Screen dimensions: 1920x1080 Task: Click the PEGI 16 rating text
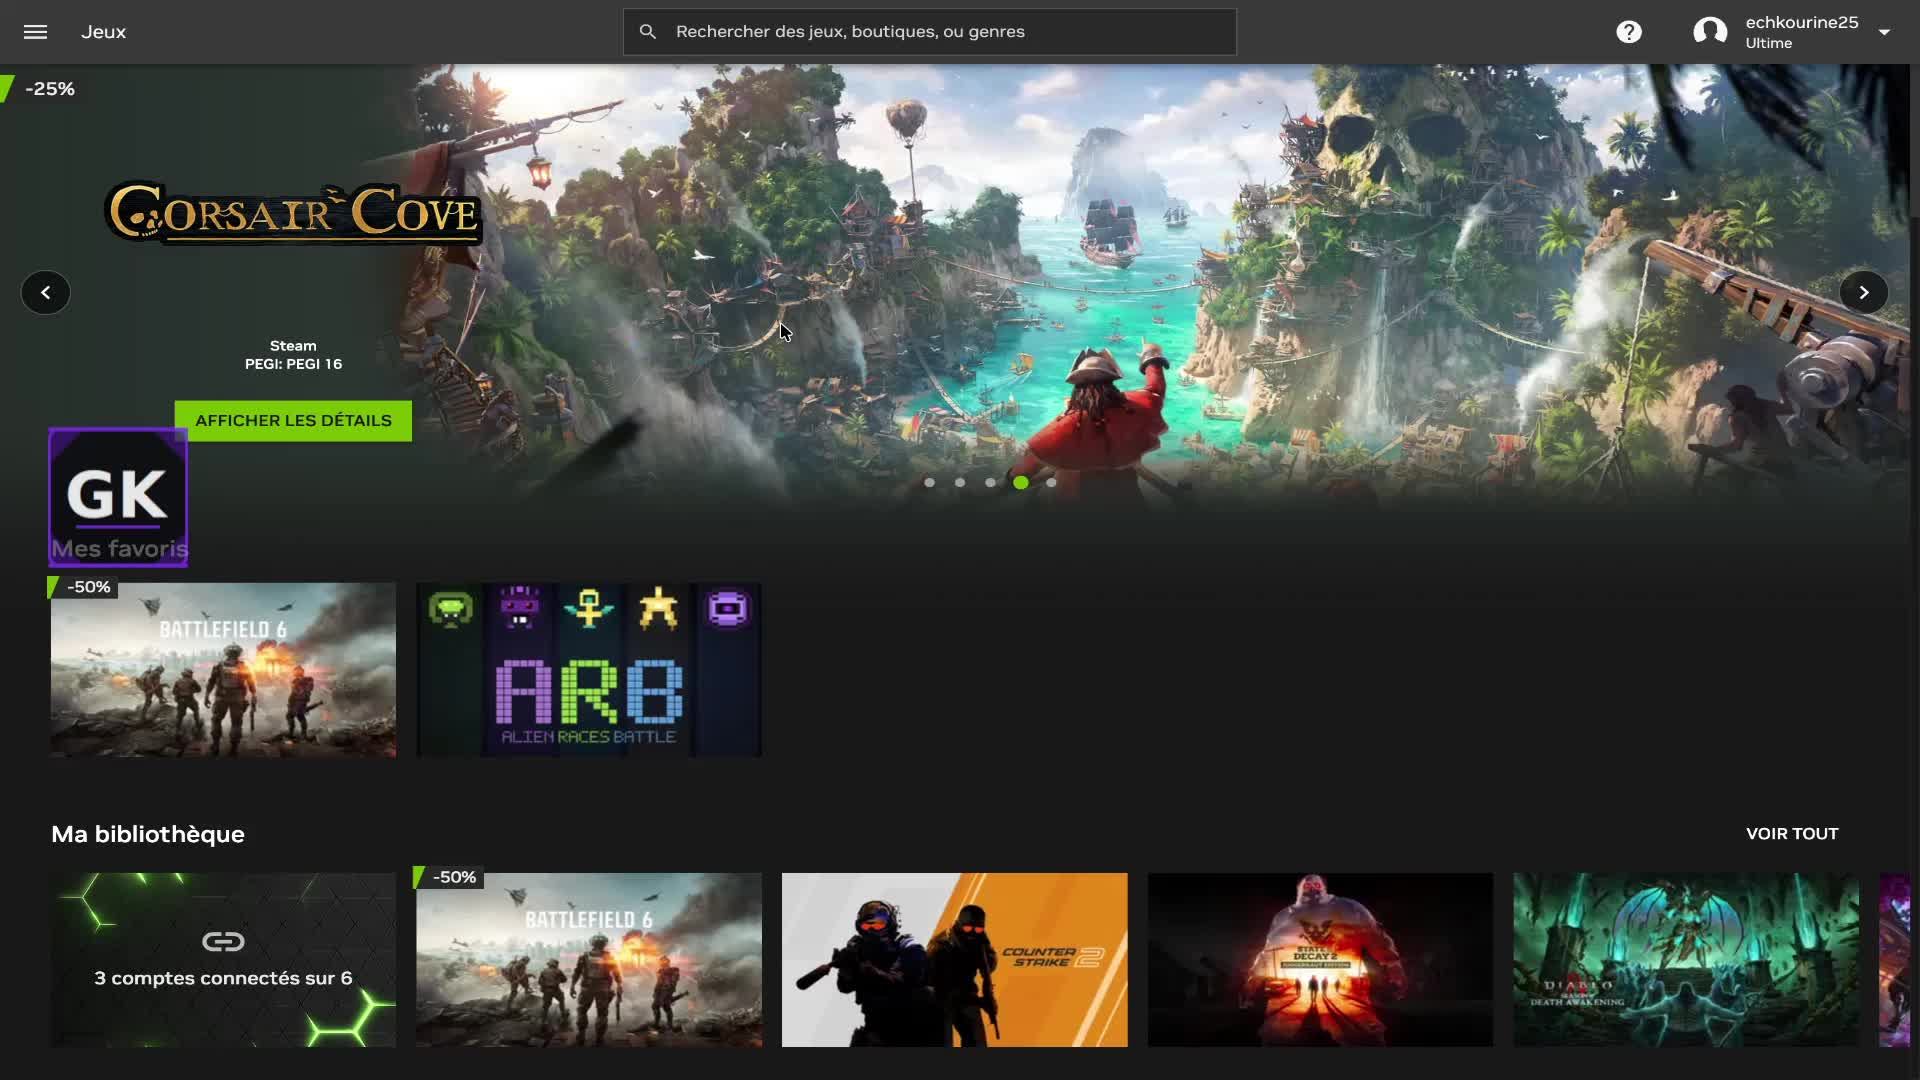(293, 364)
